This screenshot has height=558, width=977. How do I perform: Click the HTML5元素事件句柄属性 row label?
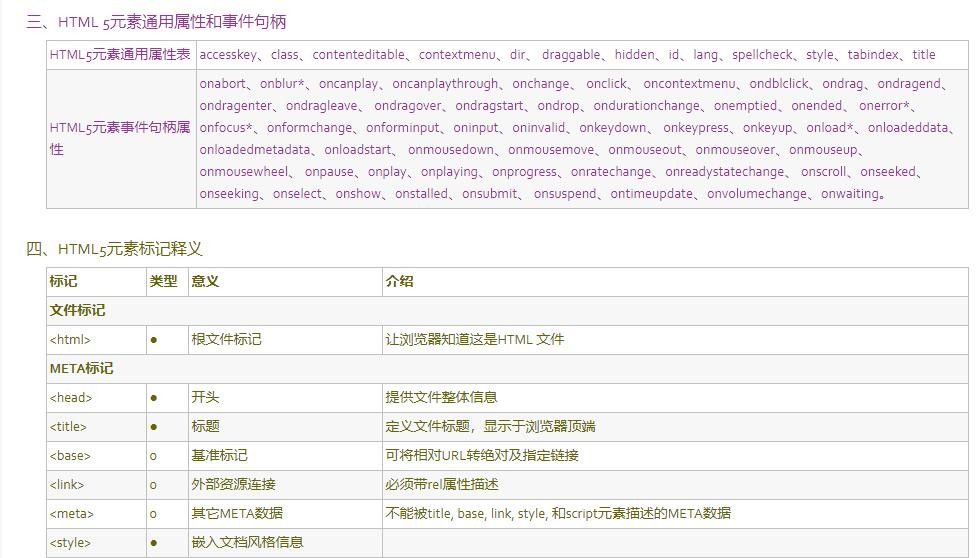(x=120, y=138)
